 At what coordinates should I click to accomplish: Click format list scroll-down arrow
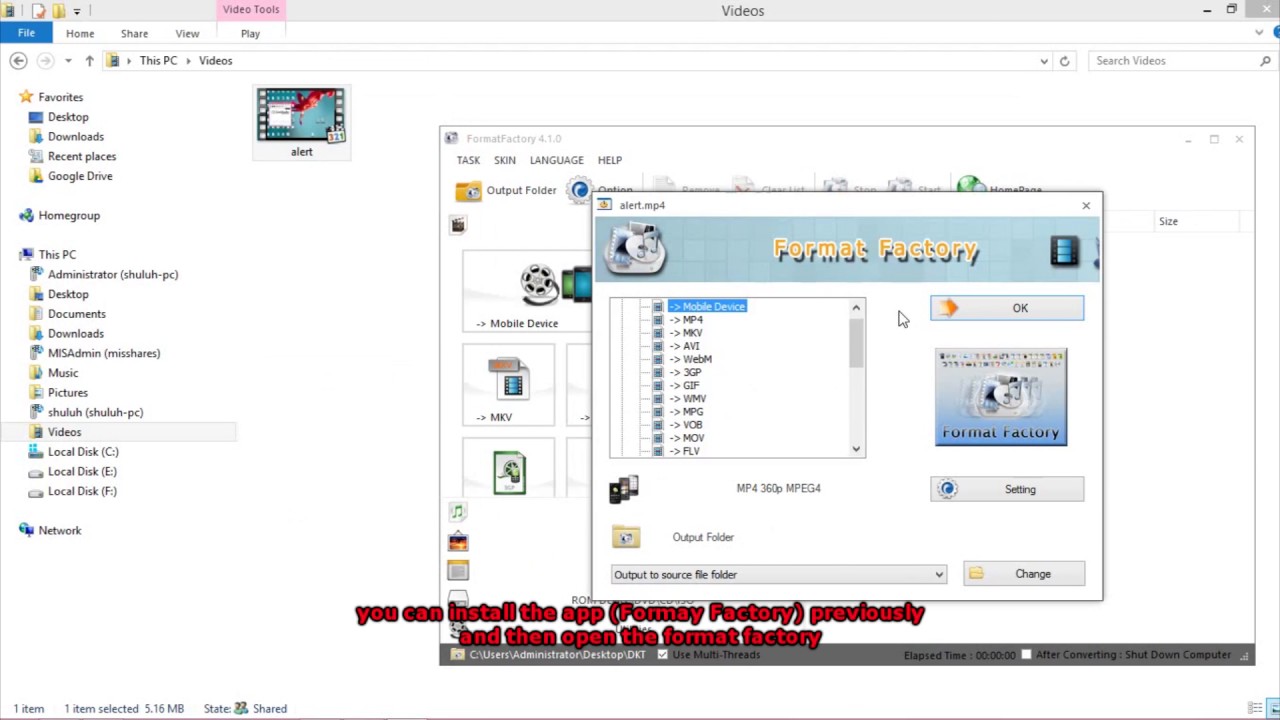(x=856, y=450)
